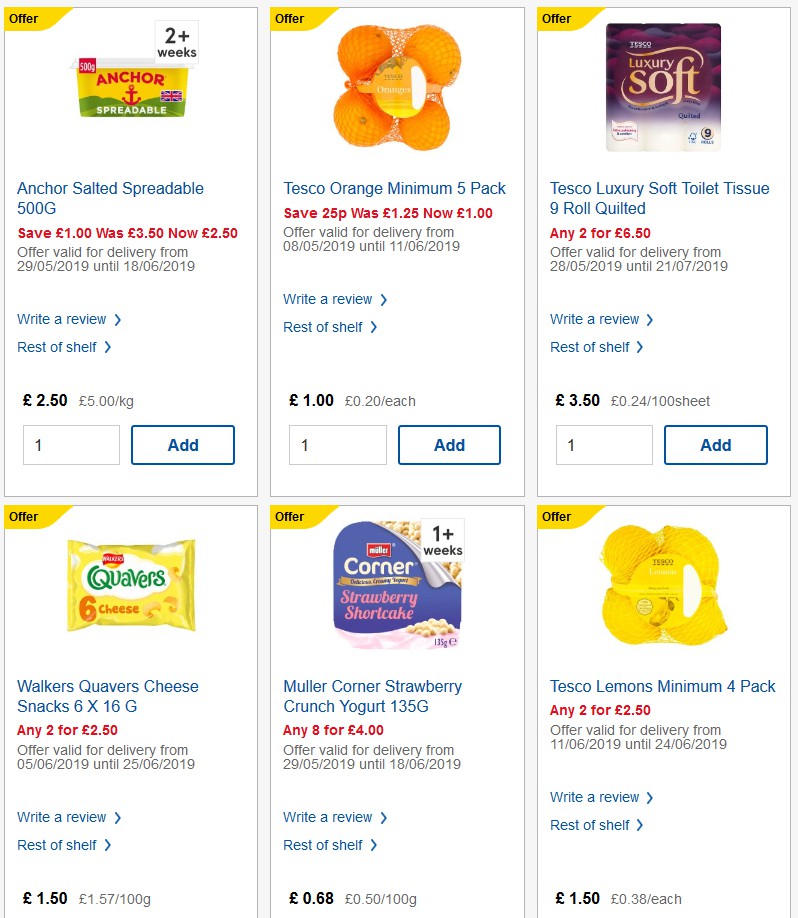
Task: Select the quantity field for Anchor Spreadable
Action: coord(71,444)
